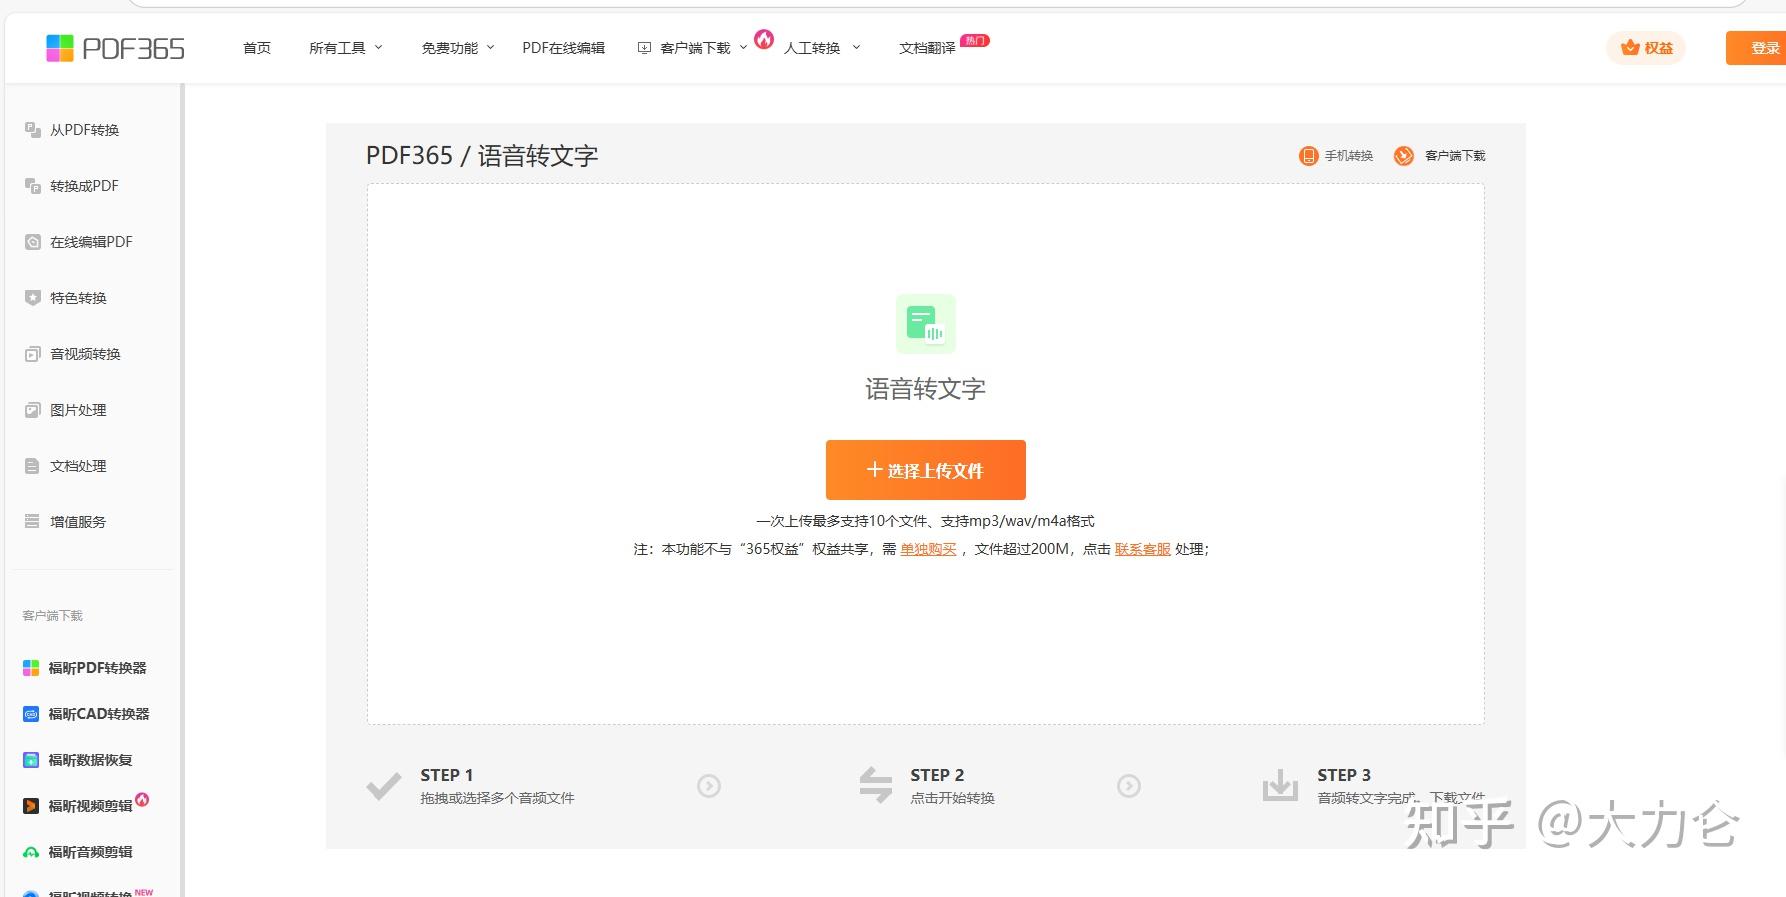Open 福昕PDF转换器 download link
1786x897 pixels.
pyautogui.click(x=85, y=668)
